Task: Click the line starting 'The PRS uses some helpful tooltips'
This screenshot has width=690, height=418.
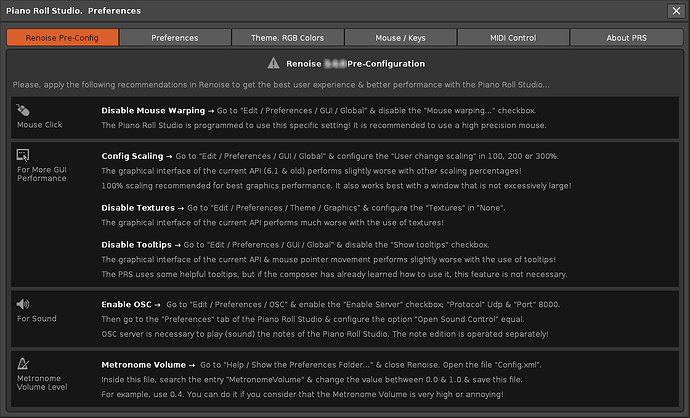Action: (x=334, y=274)
